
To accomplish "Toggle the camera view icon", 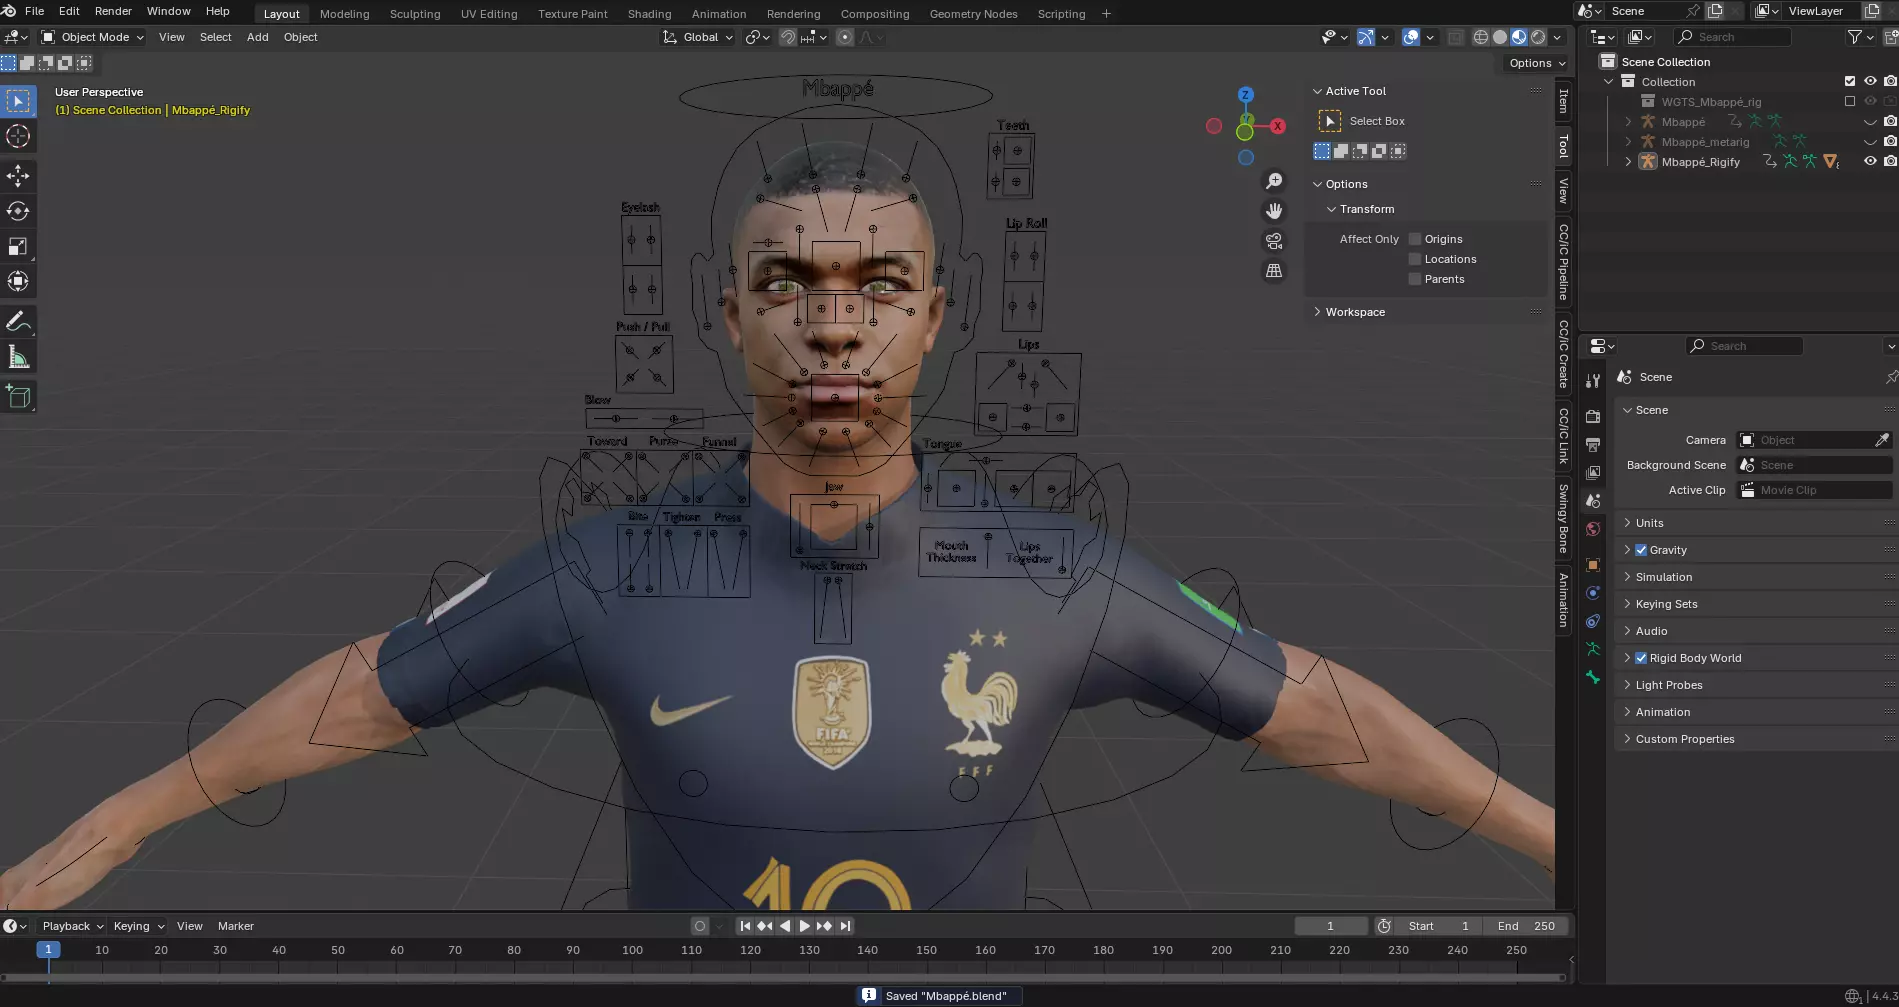I will click(x=1274, y=241).
